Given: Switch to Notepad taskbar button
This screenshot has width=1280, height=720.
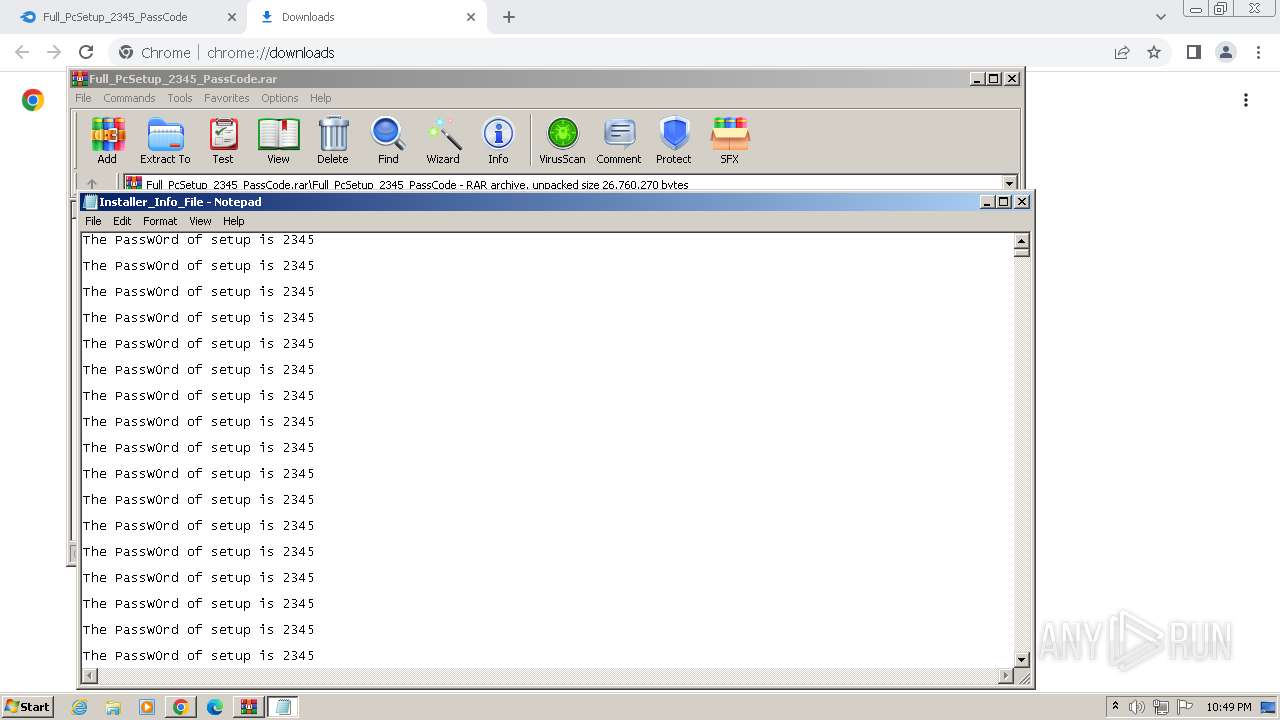Looking at the screenshot, I should coord(283,707).
